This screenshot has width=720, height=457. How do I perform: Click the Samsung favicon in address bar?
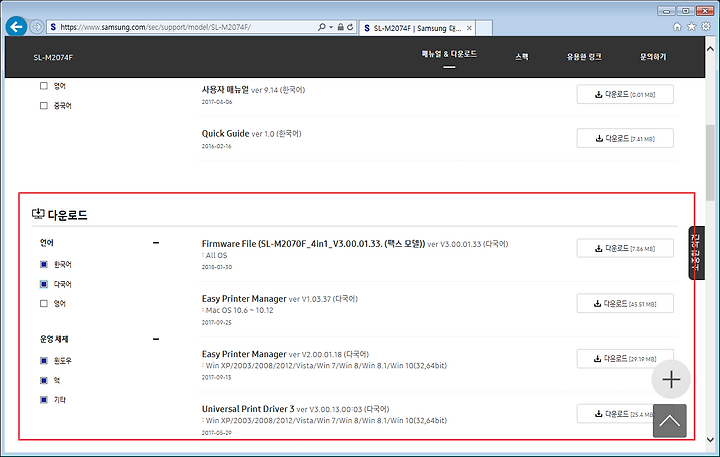pyautogui.click(x=53, y=27)
